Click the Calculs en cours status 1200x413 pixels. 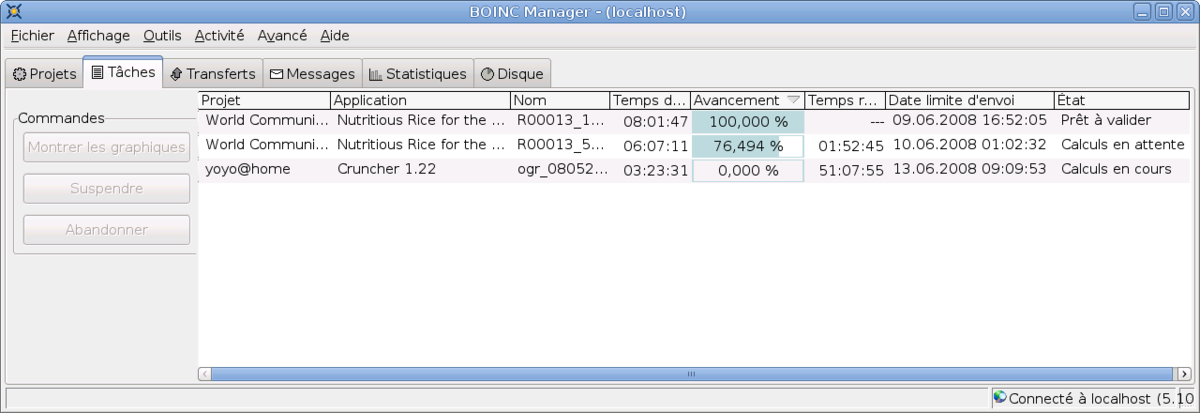coord(1116,169)
